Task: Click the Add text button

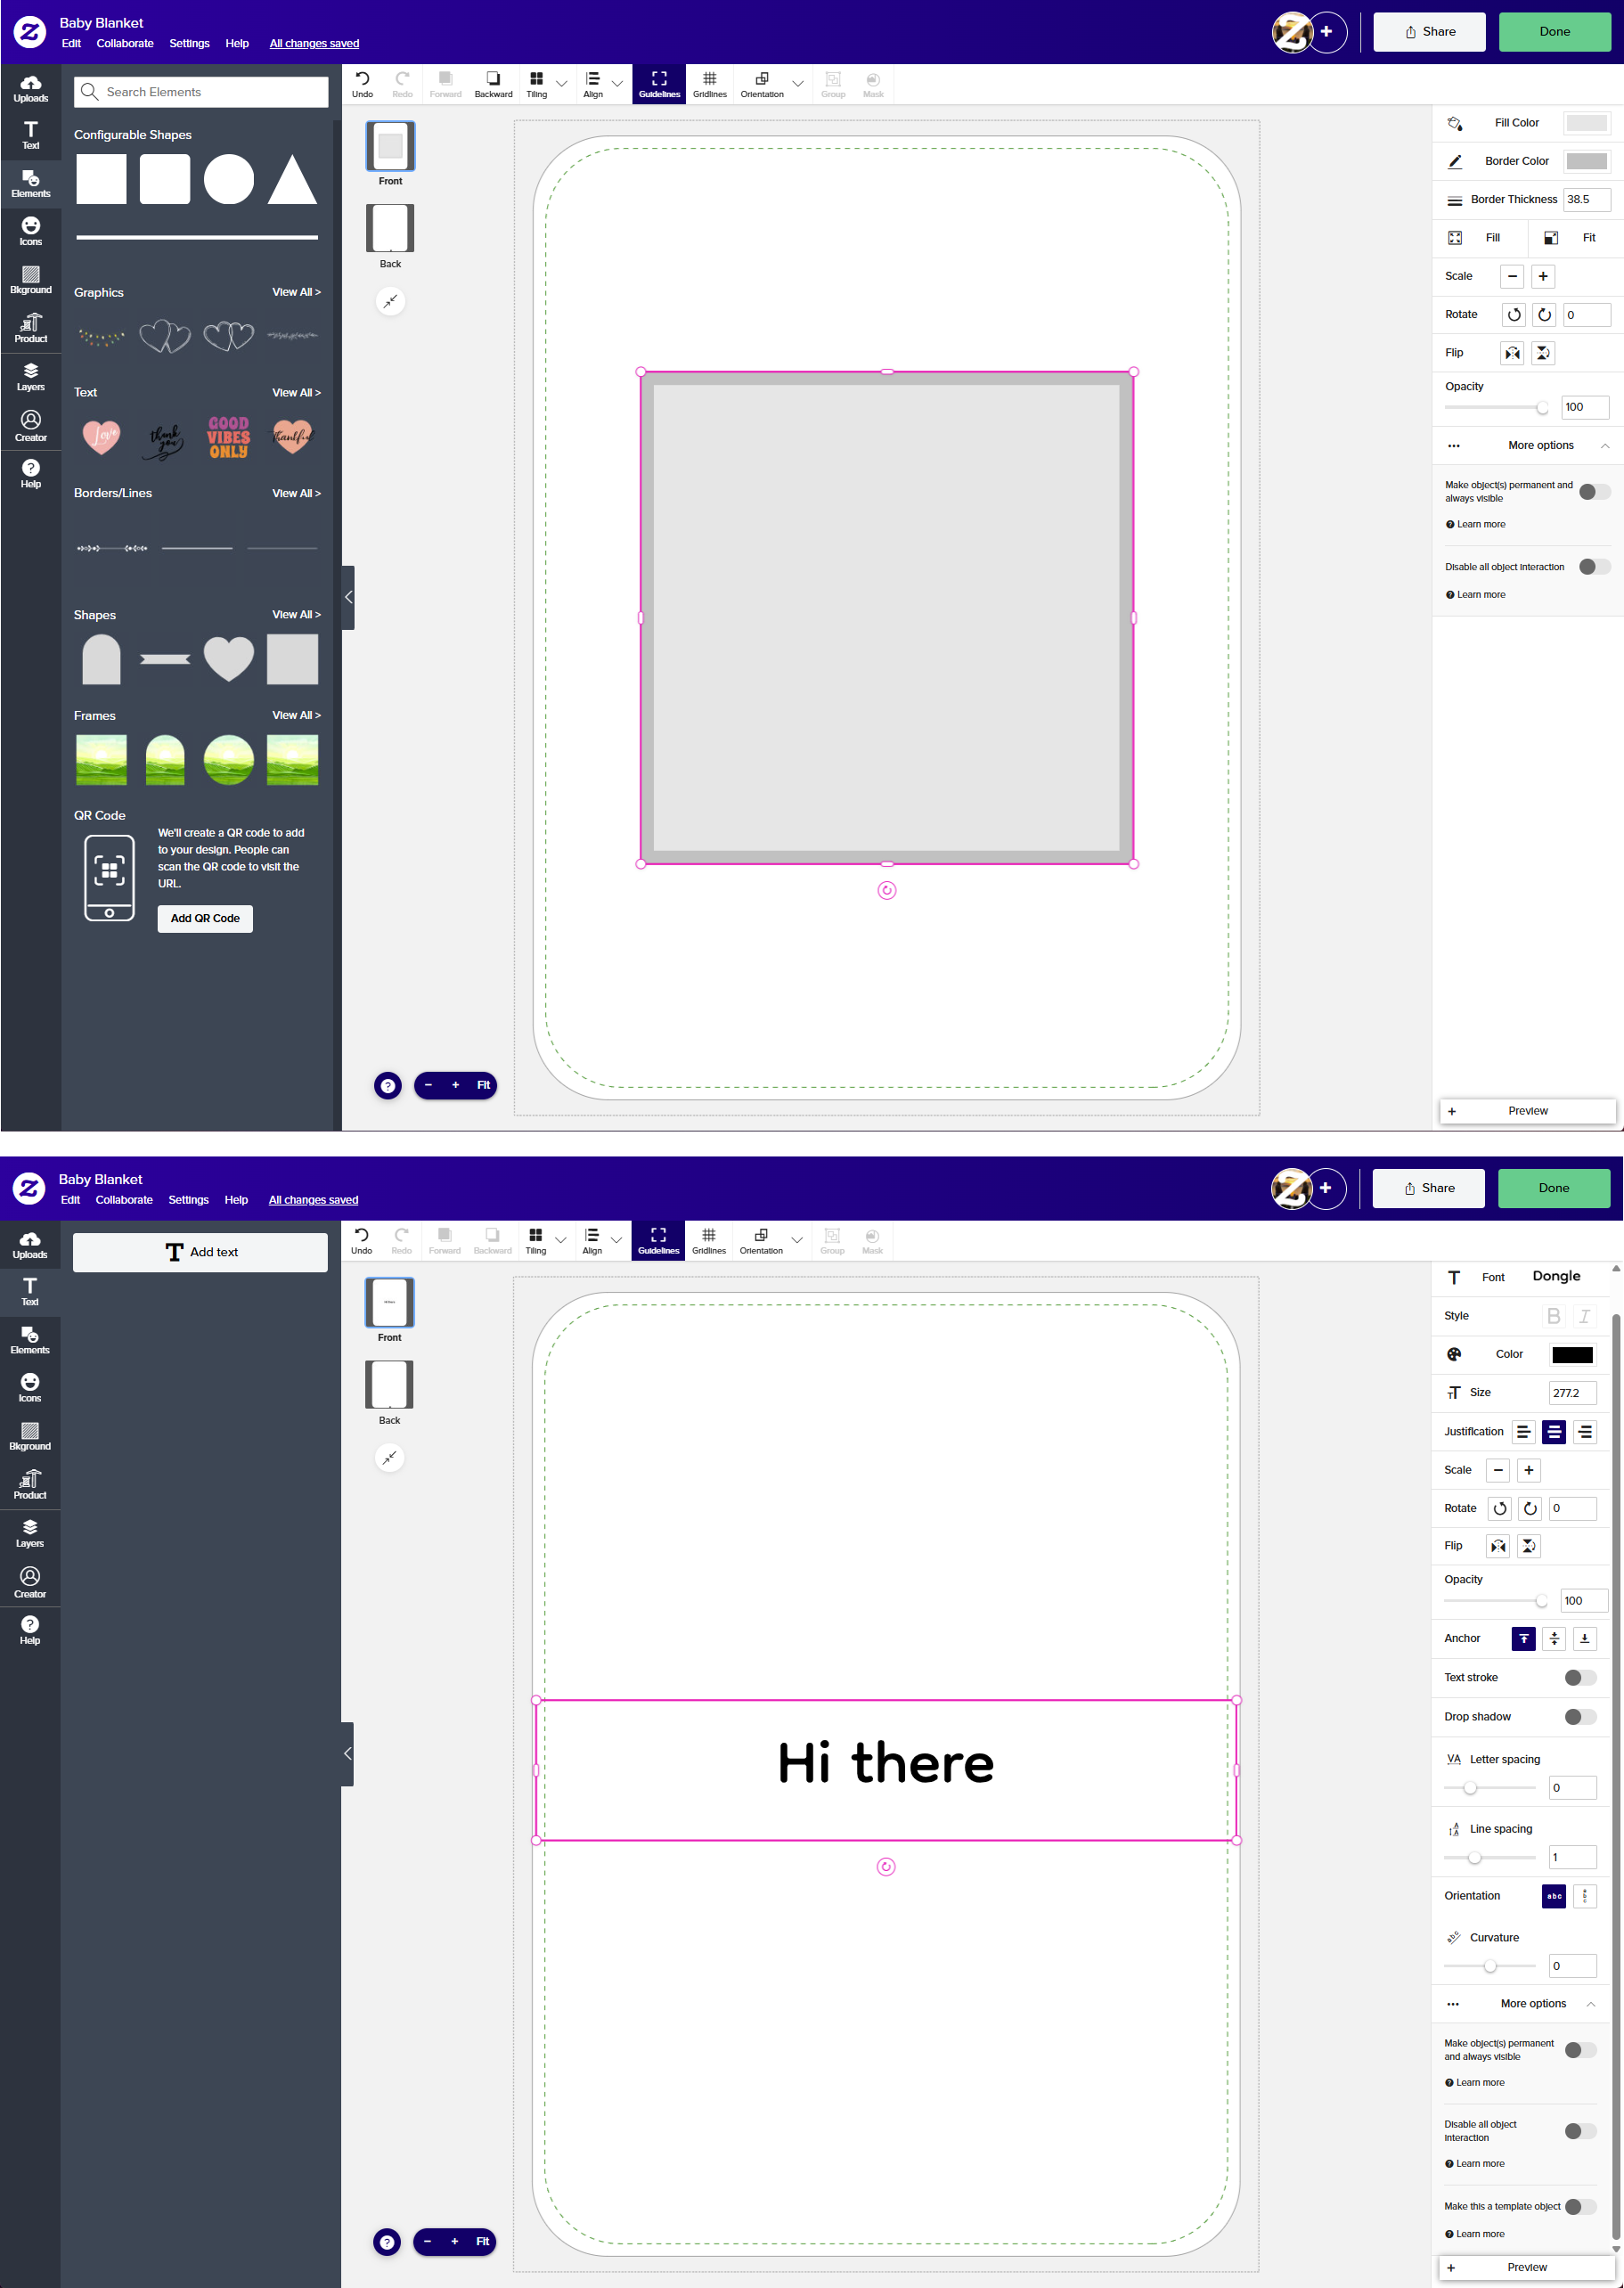Action: [x=200, y=1252]
